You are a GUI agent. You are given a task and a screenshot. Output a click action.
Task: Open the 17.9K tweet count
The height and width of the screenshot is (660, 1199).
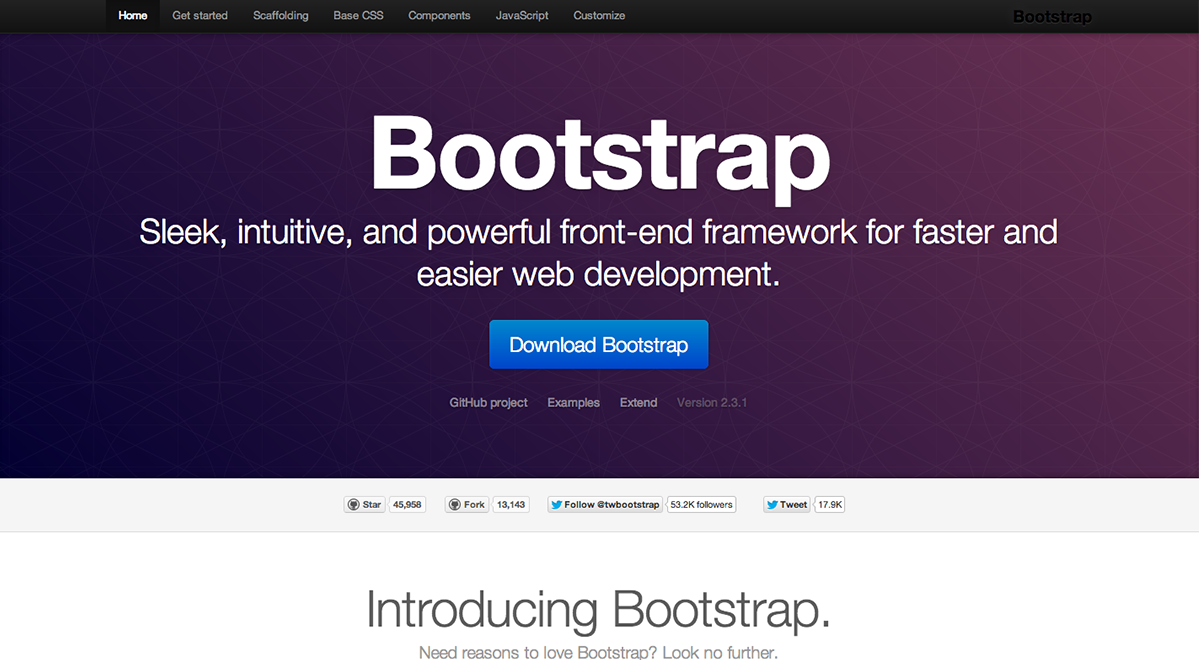point(830,505)
